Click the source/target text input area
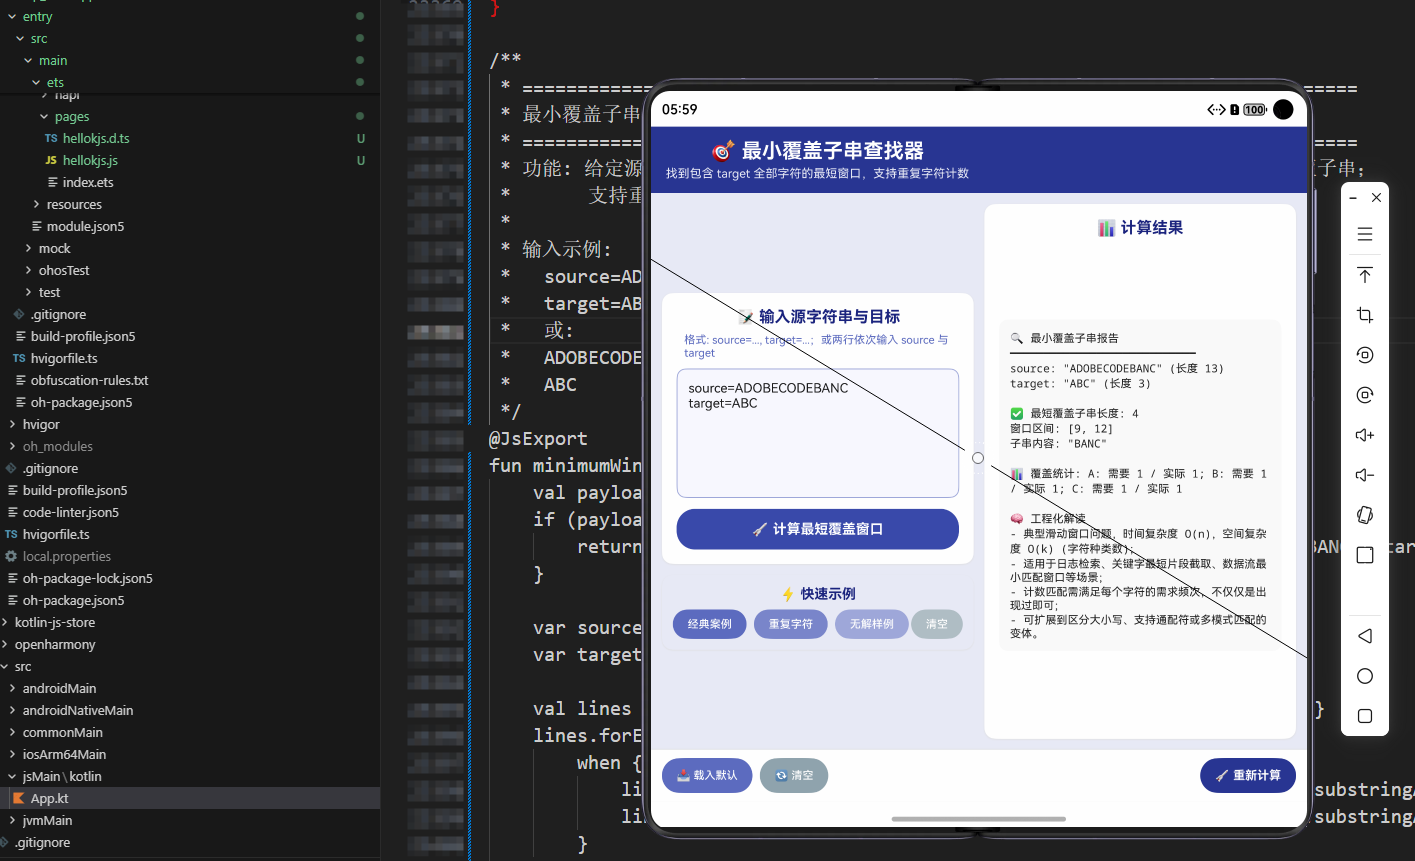Image resolution: width=1415 pixels, height=861 pixels. [x=817, y=433]
